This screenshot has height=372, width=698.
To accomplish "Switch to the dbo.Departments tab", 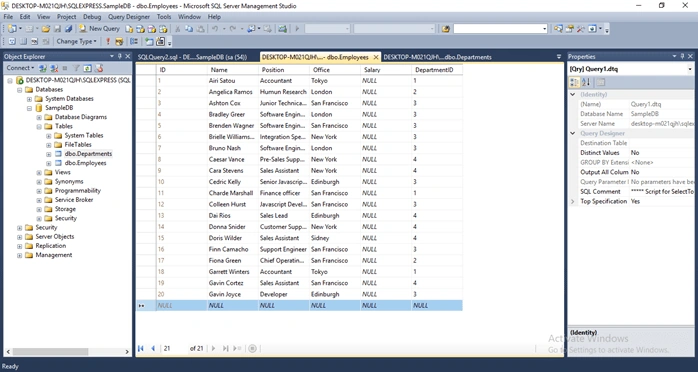I will [x=438, y=57].
